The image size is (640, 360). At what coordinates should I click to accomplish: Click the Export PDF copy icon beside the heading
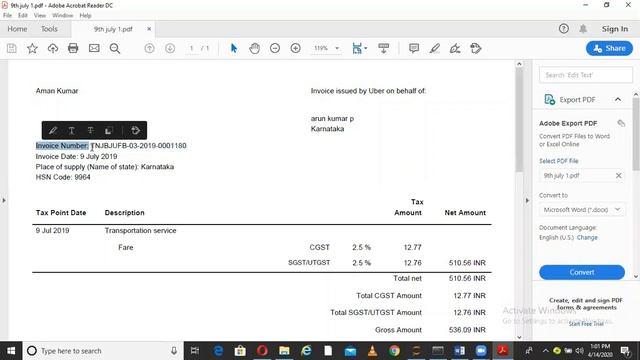point(621,123)
